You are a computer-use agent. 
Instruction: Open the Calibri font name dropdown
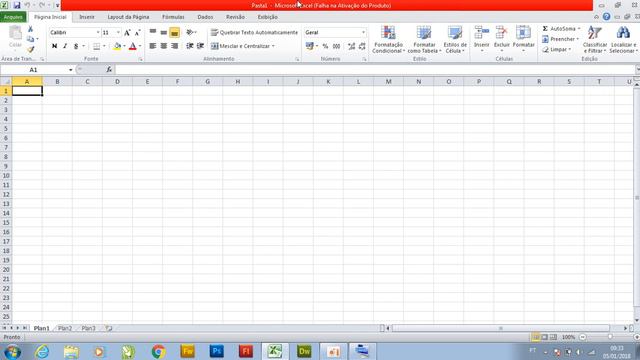point(98,32)
